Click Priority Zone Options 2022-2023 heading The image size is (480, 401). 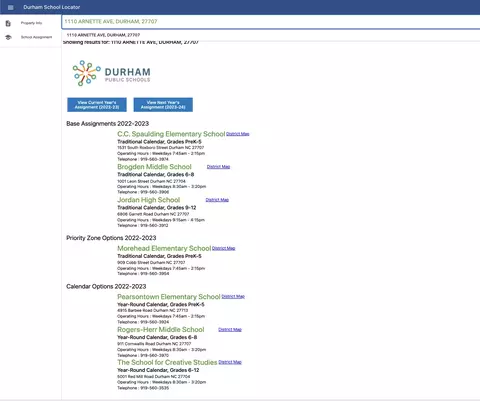pos(111,238)
